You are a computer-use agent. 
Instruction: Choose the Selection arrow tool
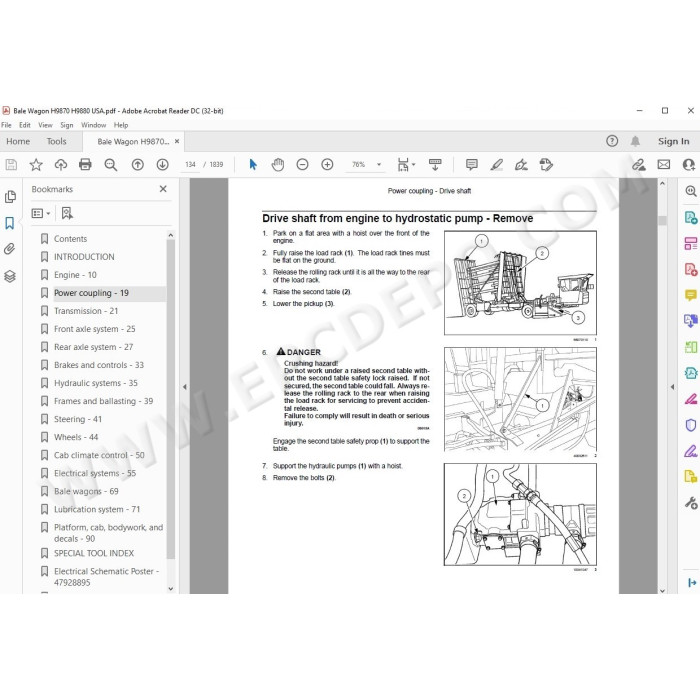click(253, 165)
